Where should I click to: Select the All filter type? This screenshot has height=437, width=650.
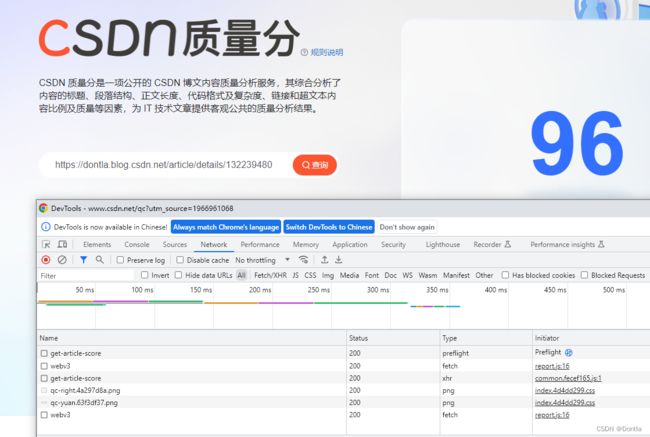click(x=241, y=275)
